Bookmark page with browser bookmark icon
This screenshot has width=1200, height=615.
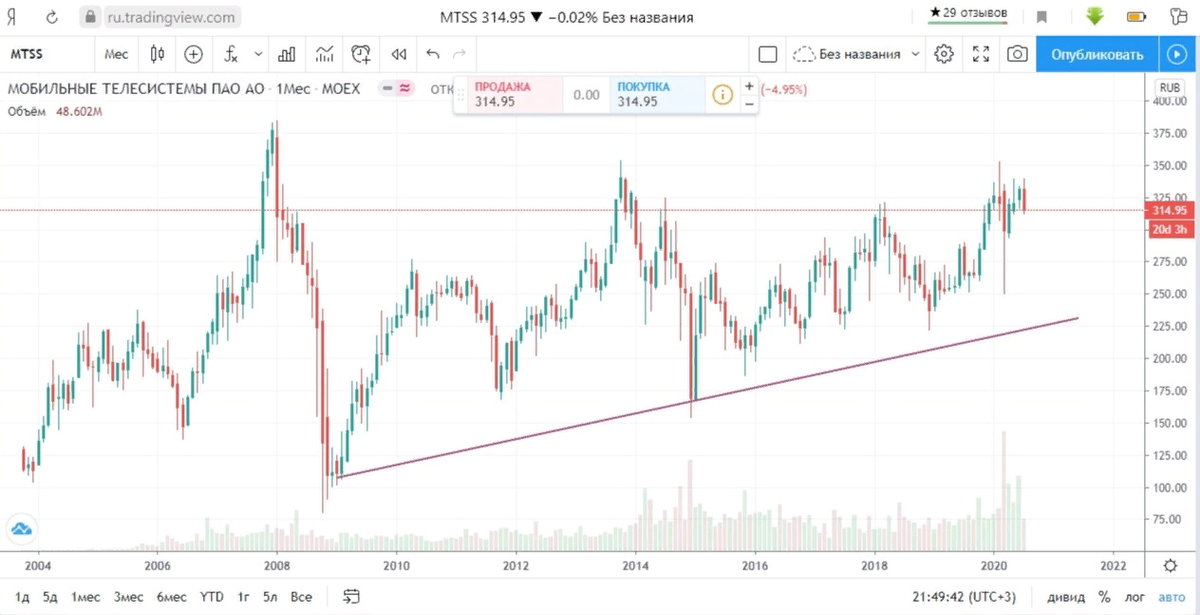point(1042,17)
